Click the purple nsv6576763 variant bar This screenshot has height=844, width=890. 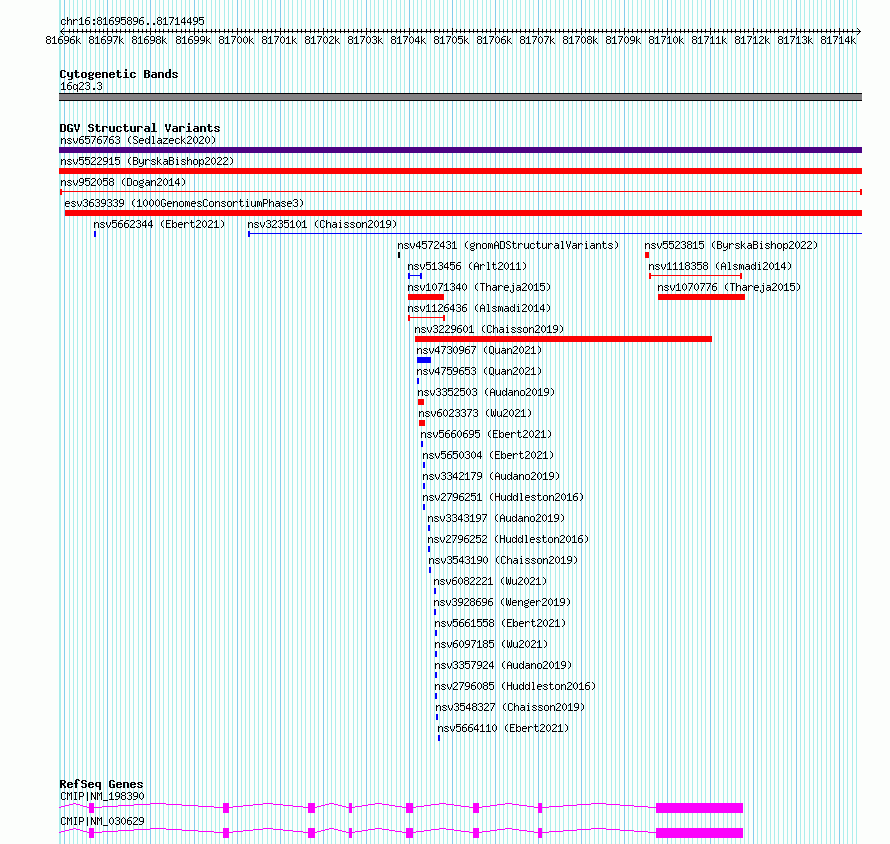[x=460, y=150]
